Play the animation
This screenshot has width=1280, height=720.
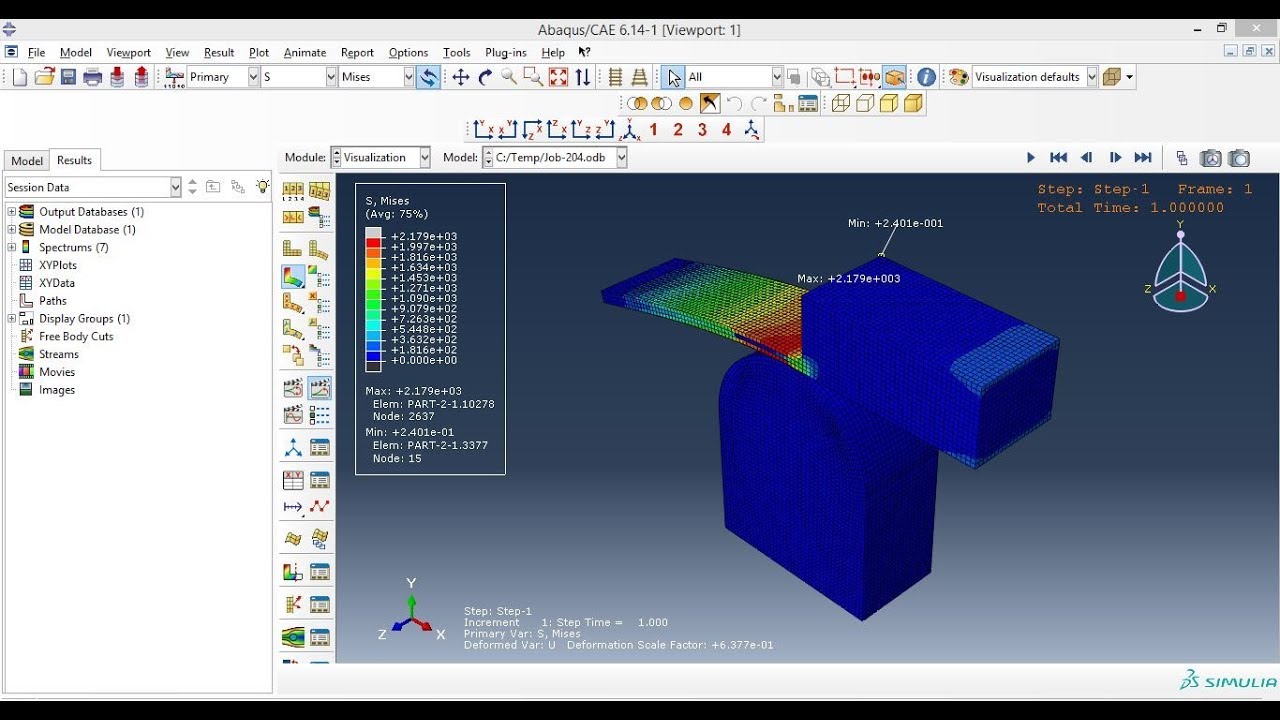pyautogui.click(x=1031, y=158)
